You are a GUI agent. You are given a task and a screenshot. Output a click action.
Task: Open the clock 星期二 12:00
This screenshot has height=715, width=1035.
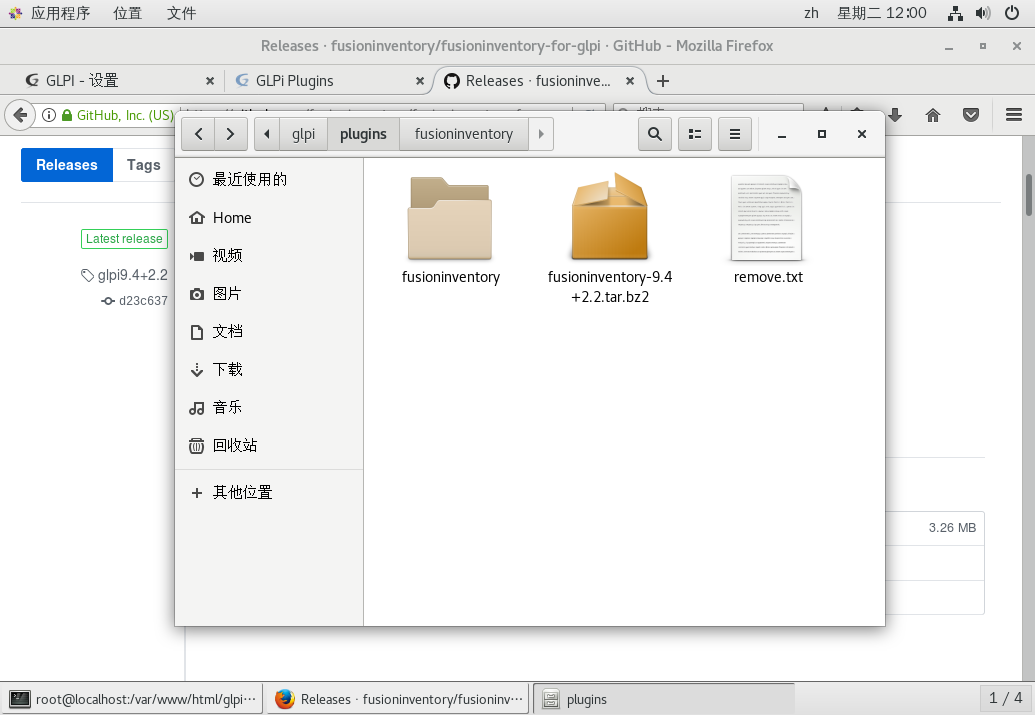pyautogui.click(x=881, y=13)
